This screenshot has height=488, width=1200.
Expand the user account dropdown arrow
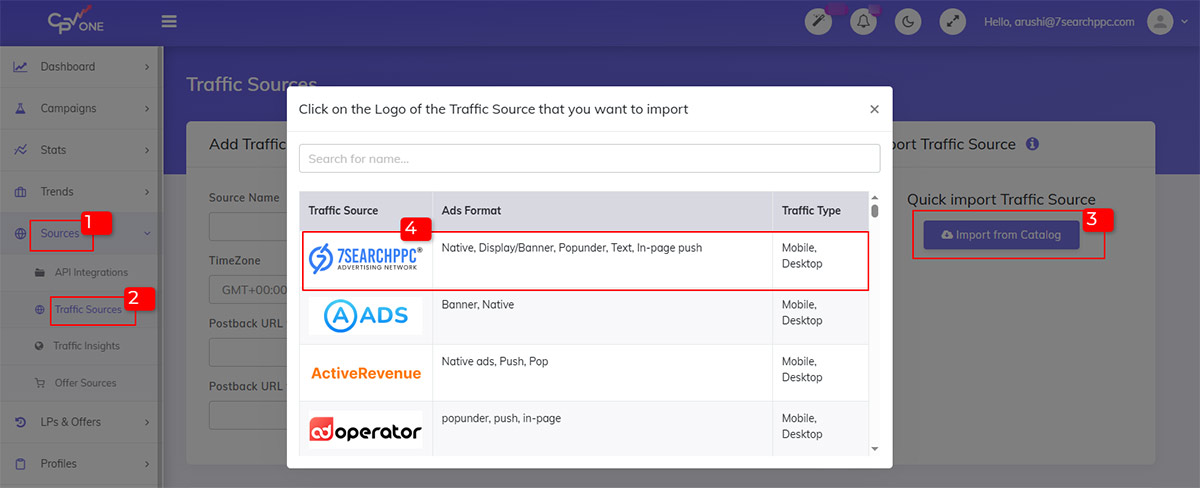(x=1183, y=22)
